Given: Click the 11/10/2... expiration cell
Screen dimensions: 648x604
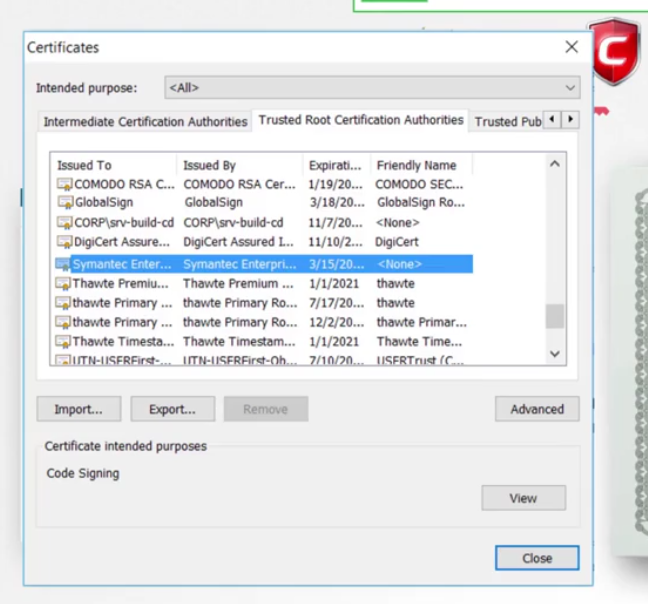Looking at the screenshot, I should coord(336,242).
